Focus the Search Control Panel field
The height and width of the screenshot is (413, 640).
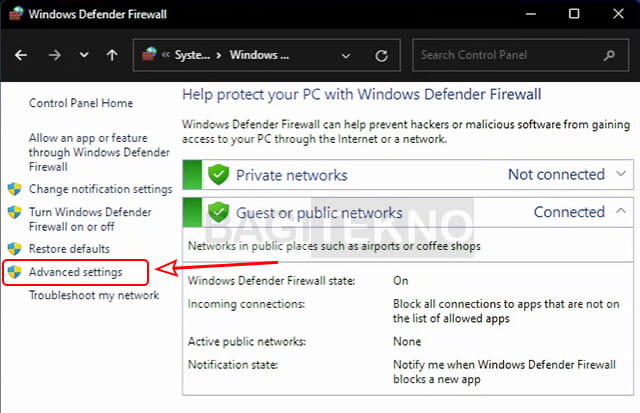(515, 55)
